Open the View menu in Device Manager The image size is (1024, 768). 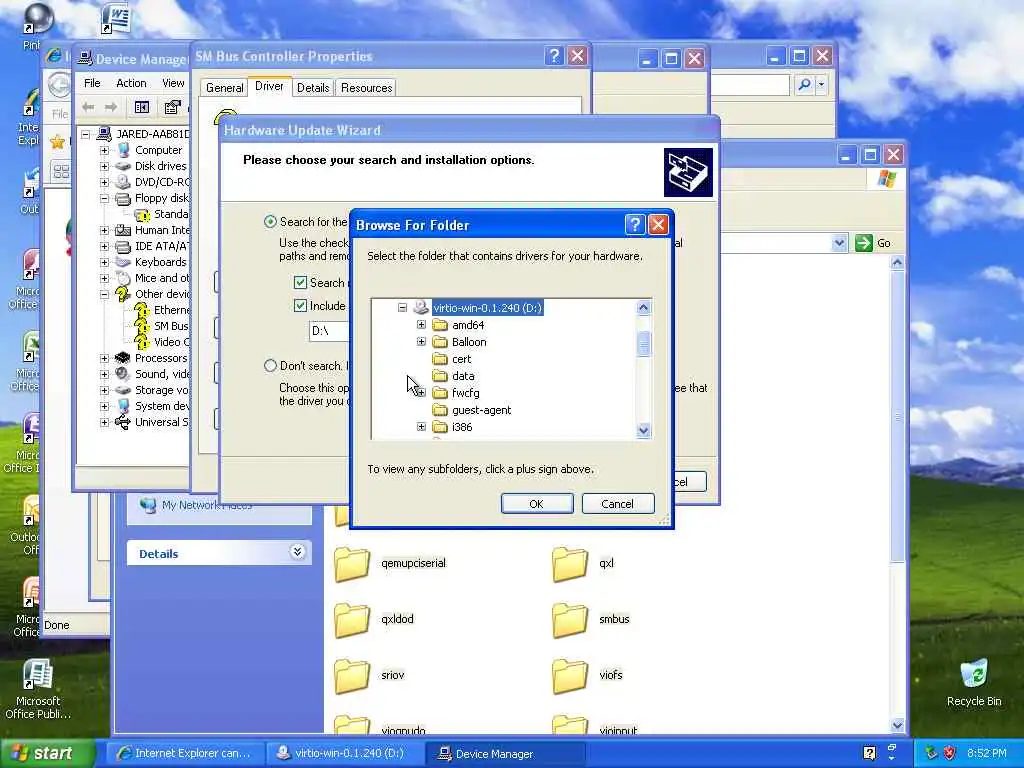pos(173,83)
